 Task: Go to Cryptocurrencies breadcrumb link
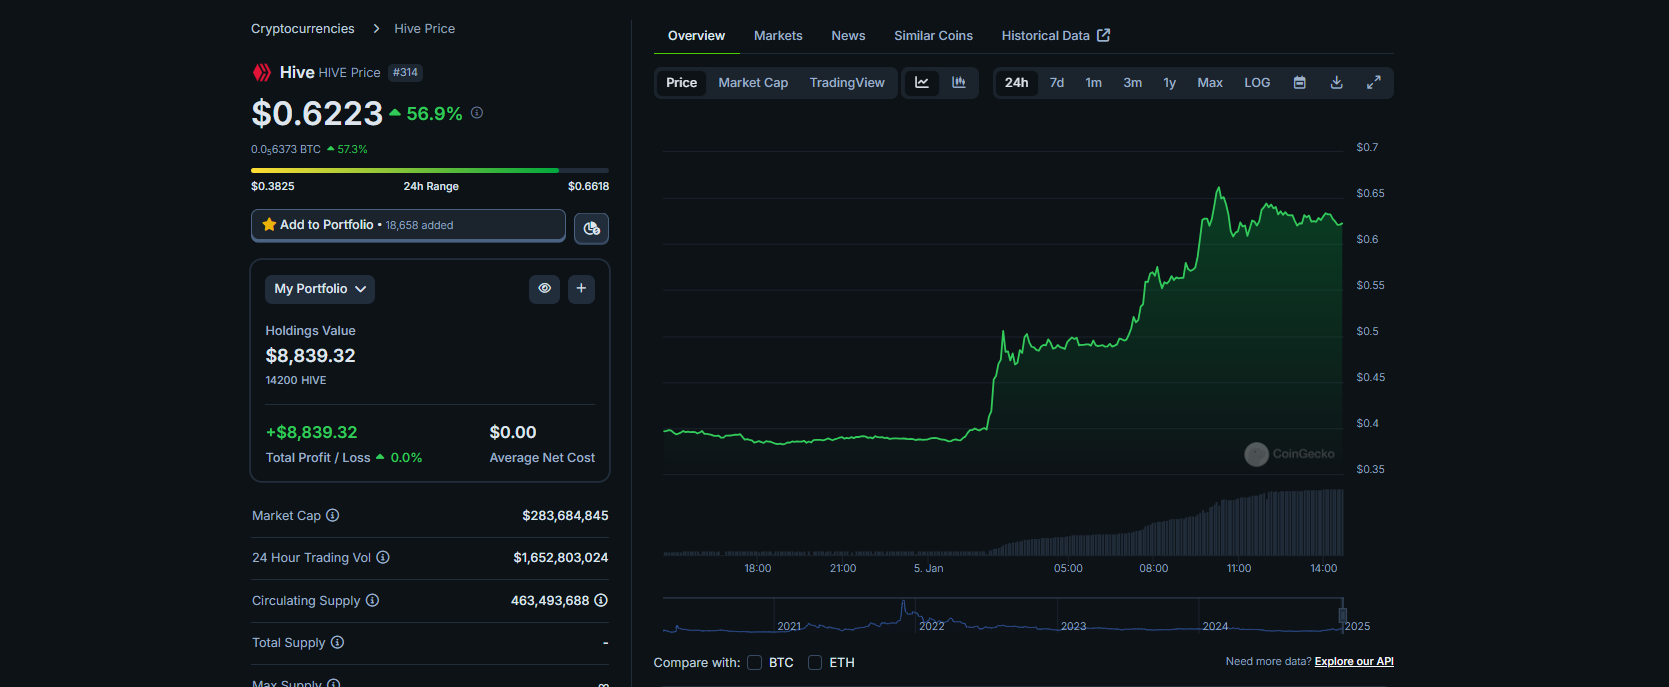[303, 28]
